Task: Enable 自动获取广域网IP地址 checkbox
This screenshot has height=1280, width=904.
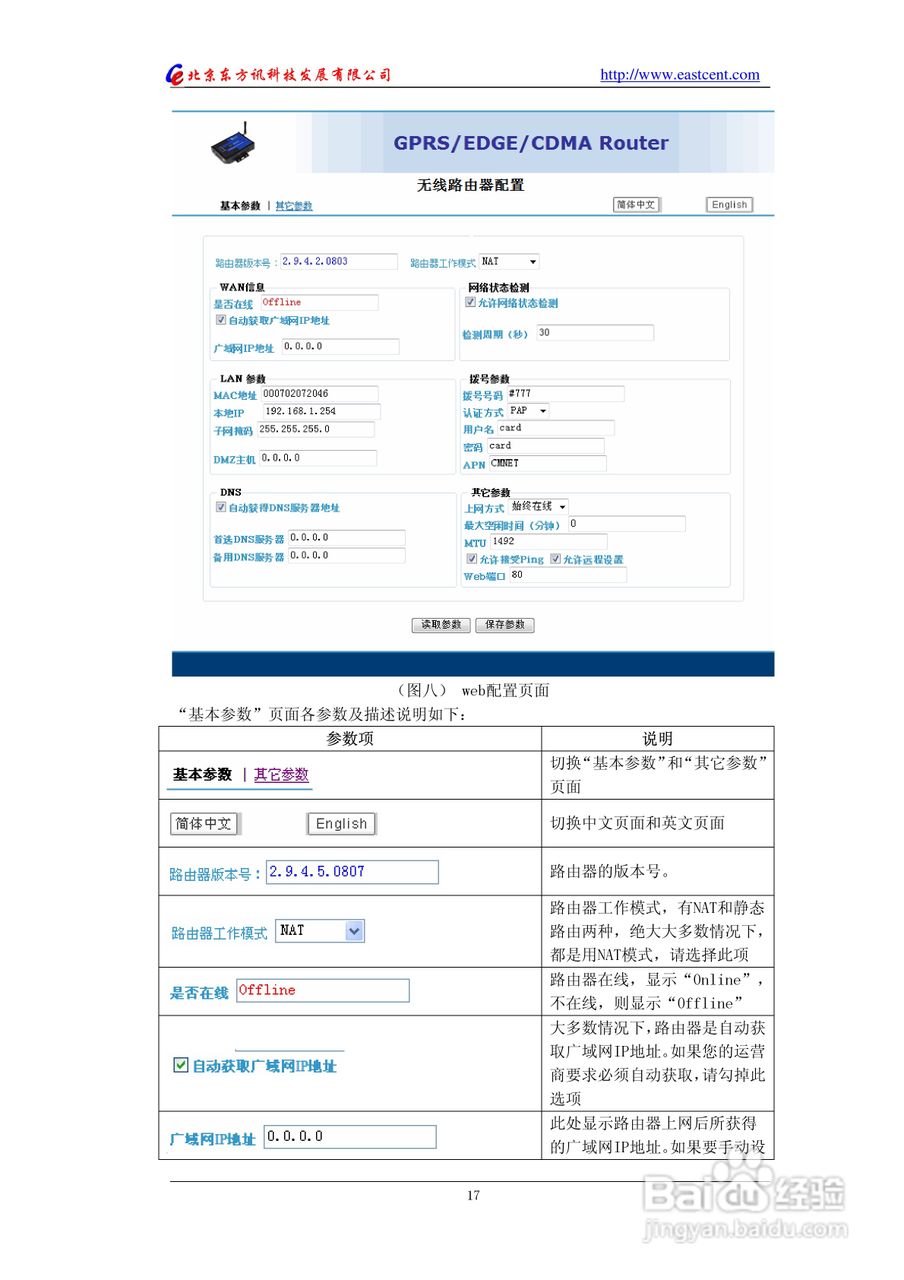Action: (222, 321)
